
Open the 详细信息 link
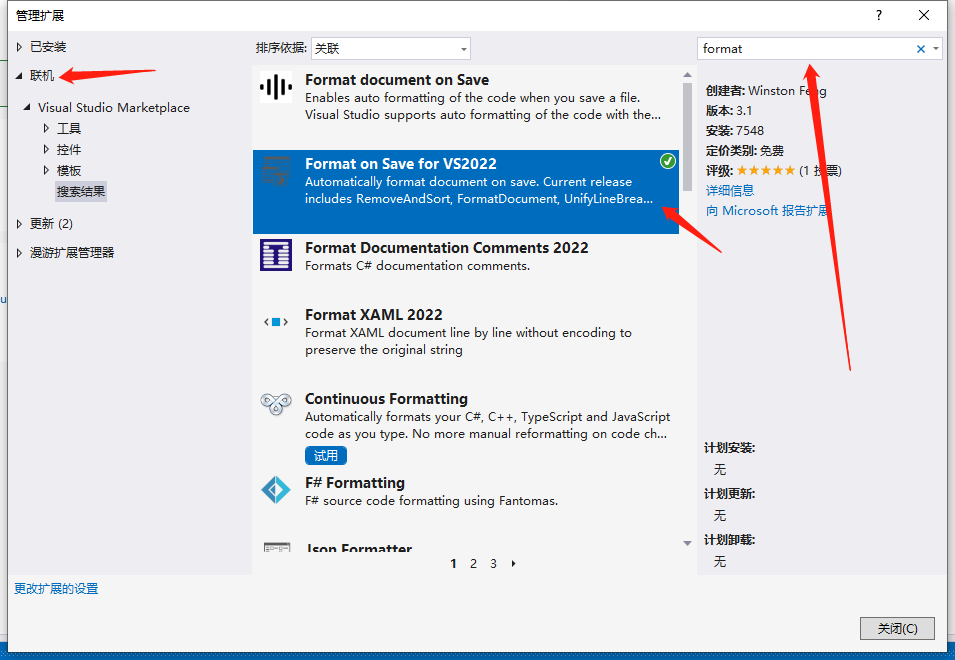coord(730,191)
